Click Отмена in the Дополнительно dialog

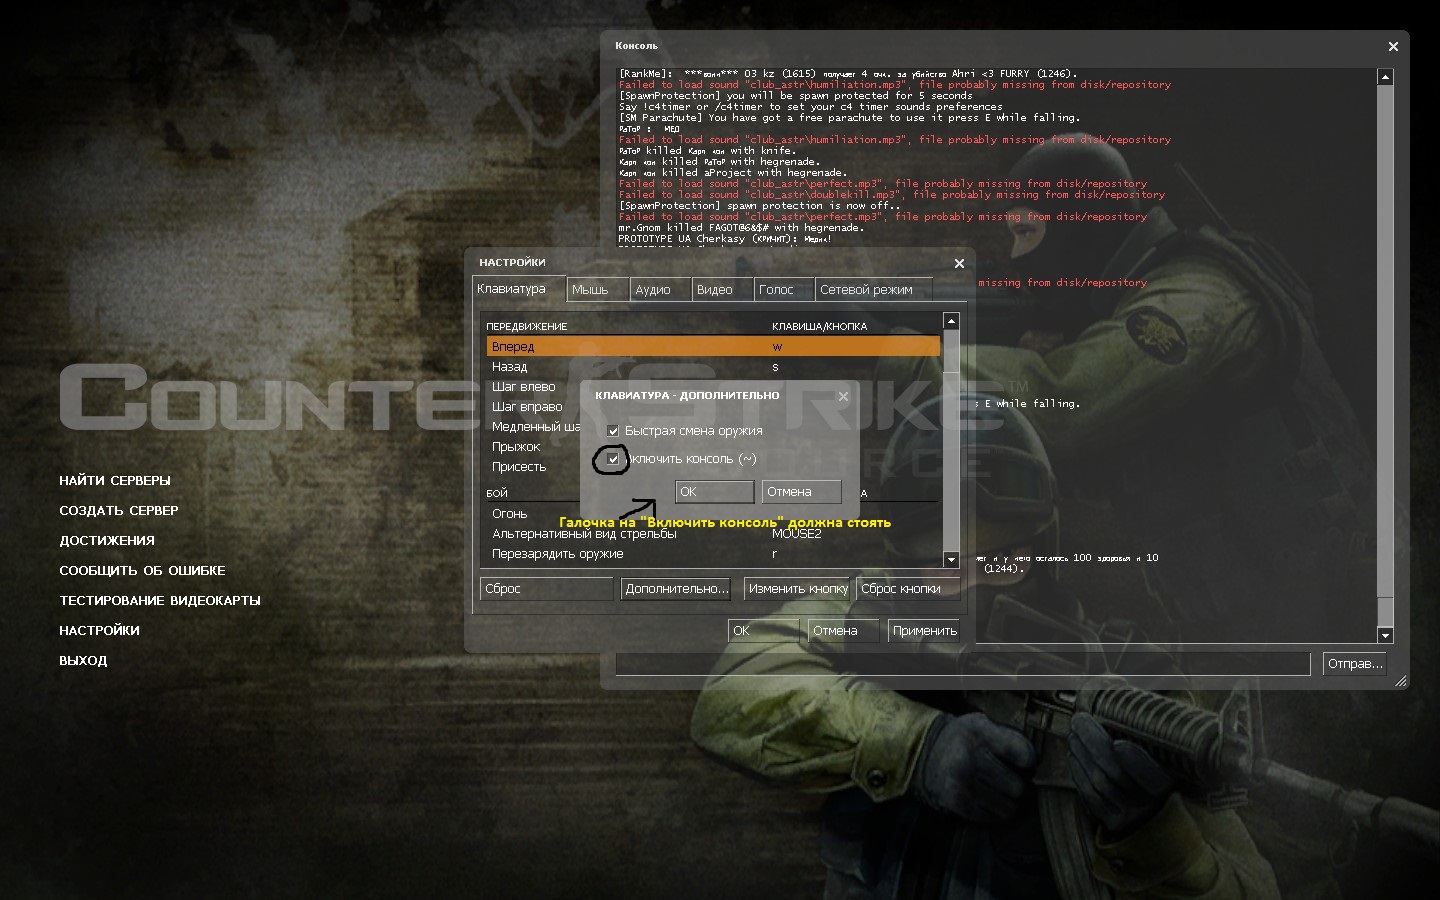click(x=801, y=492)
